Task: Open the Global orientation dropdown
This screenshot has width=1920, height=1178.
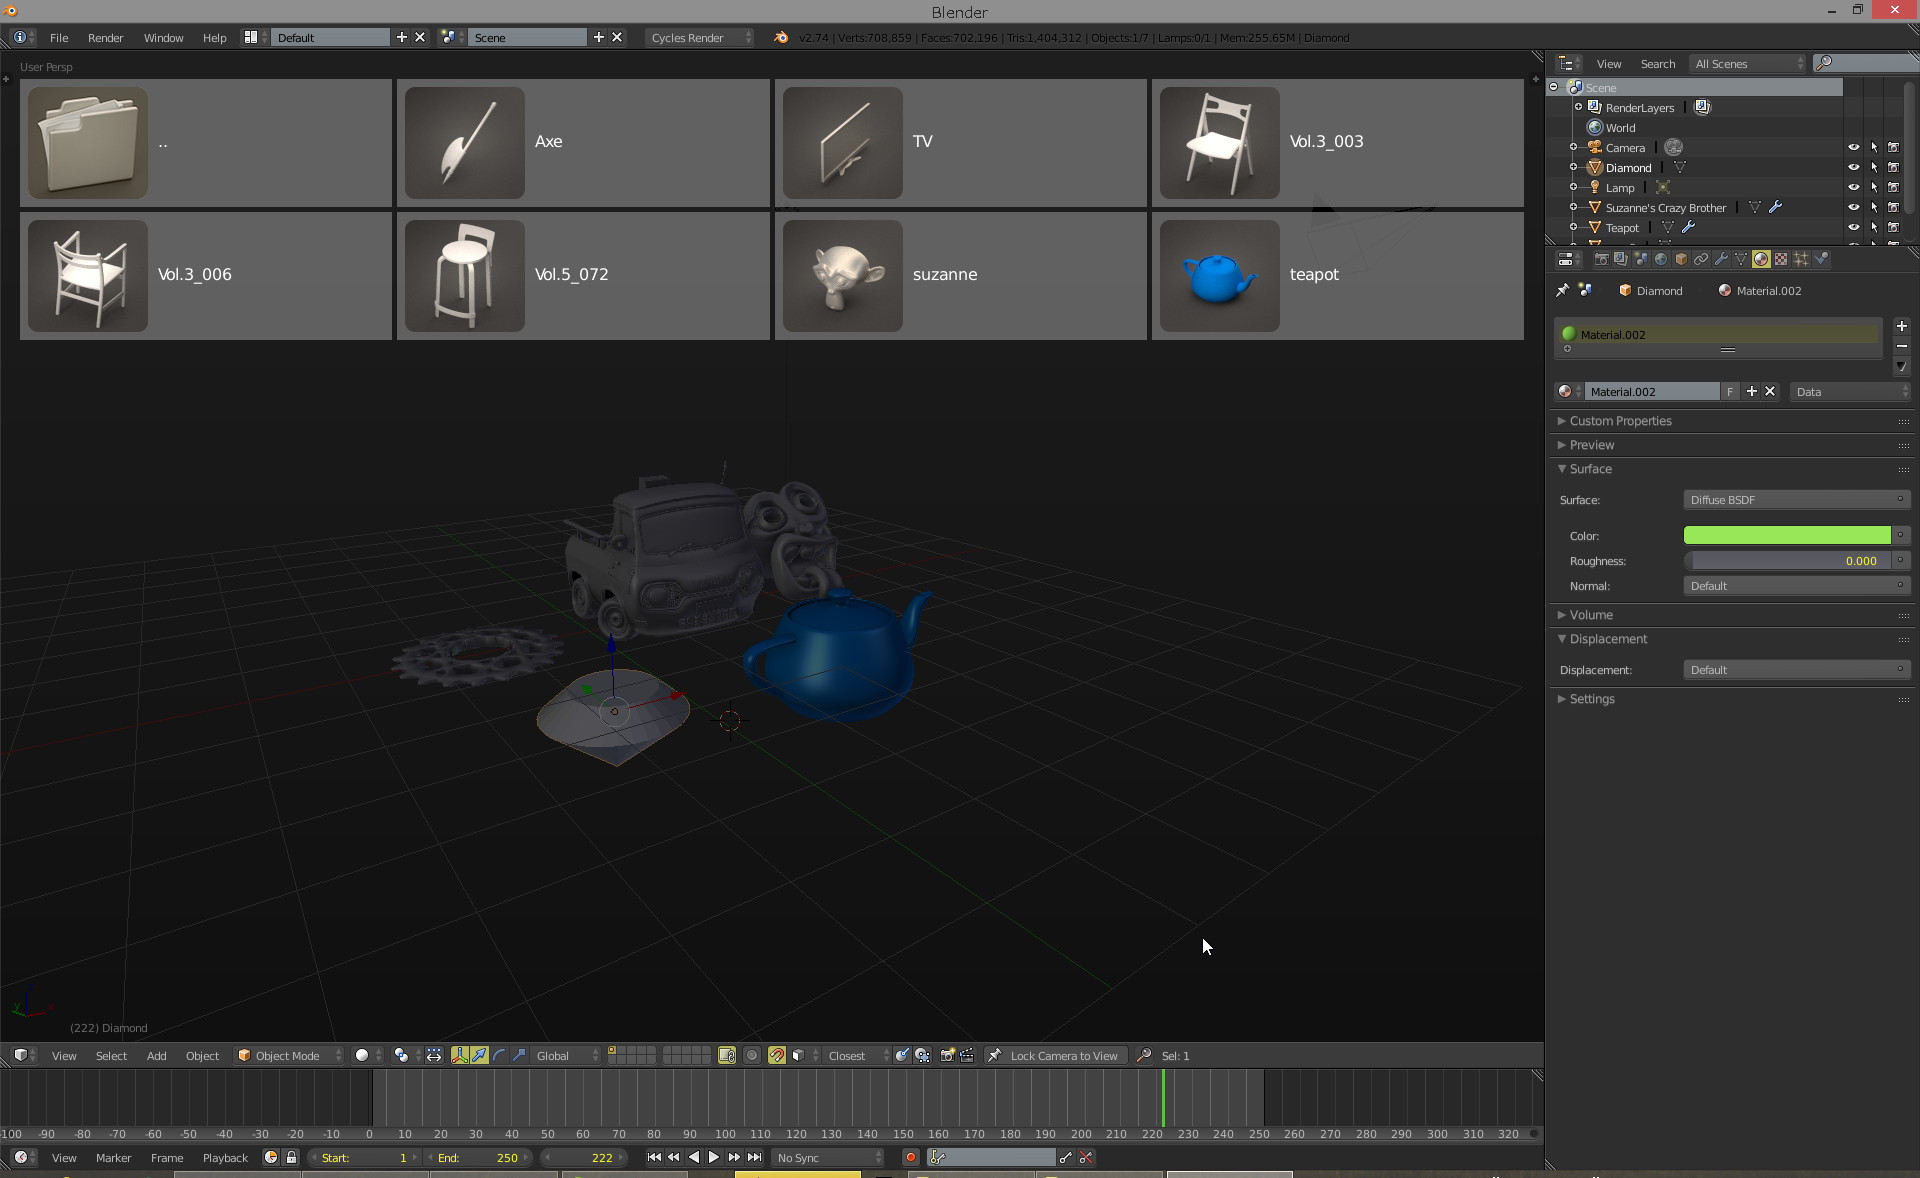Action: click(567, 1055)
